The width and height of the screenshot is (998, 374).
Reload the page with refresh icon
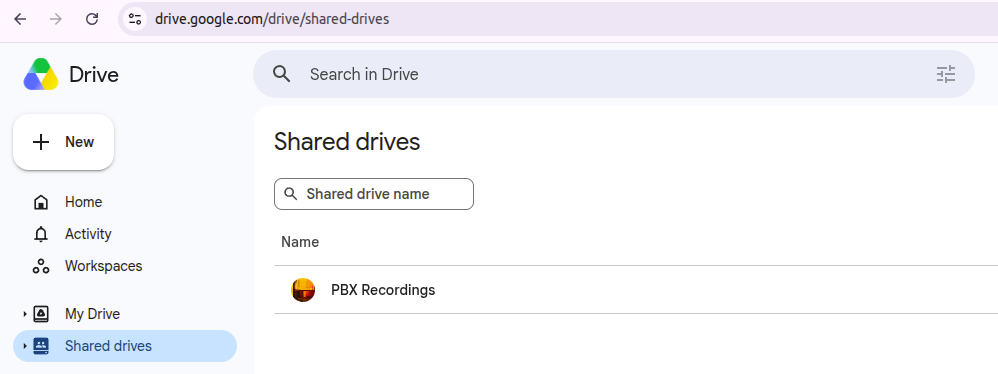92,19
